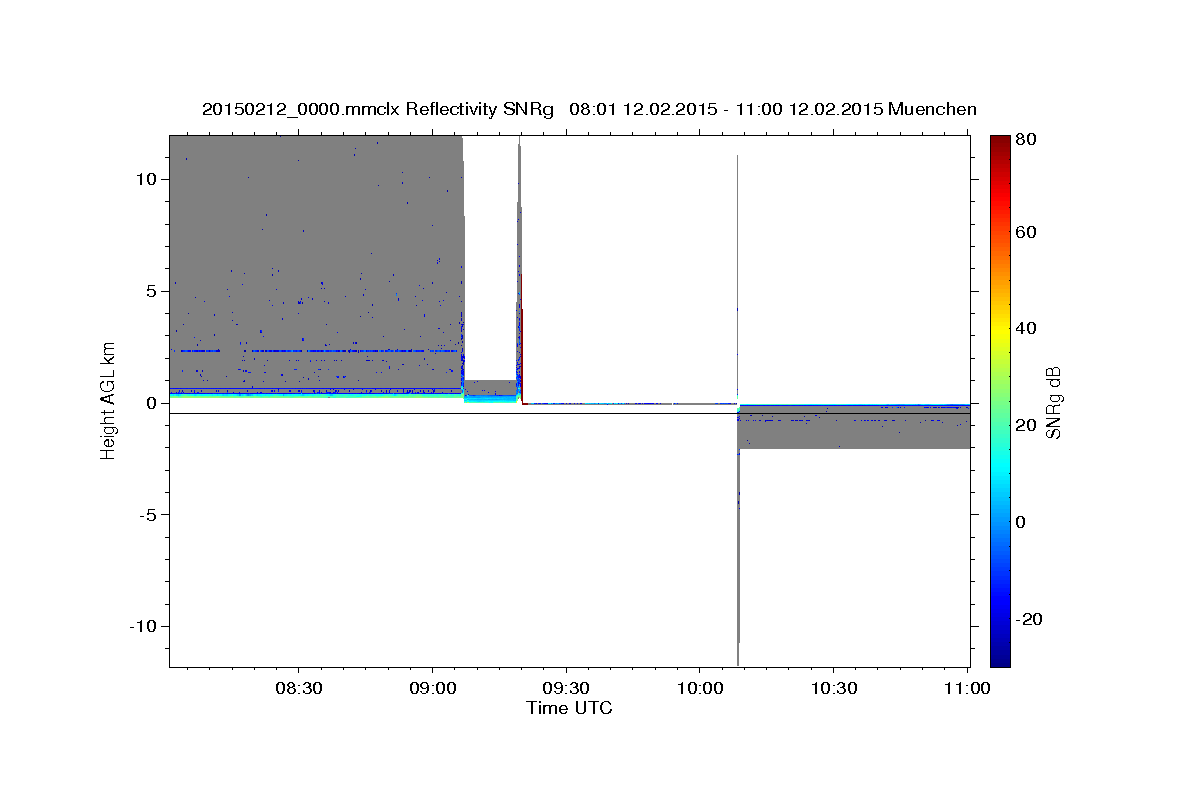1200x800 pixels.
Task: Click the height tick label 0
Action: pos(154,403)
